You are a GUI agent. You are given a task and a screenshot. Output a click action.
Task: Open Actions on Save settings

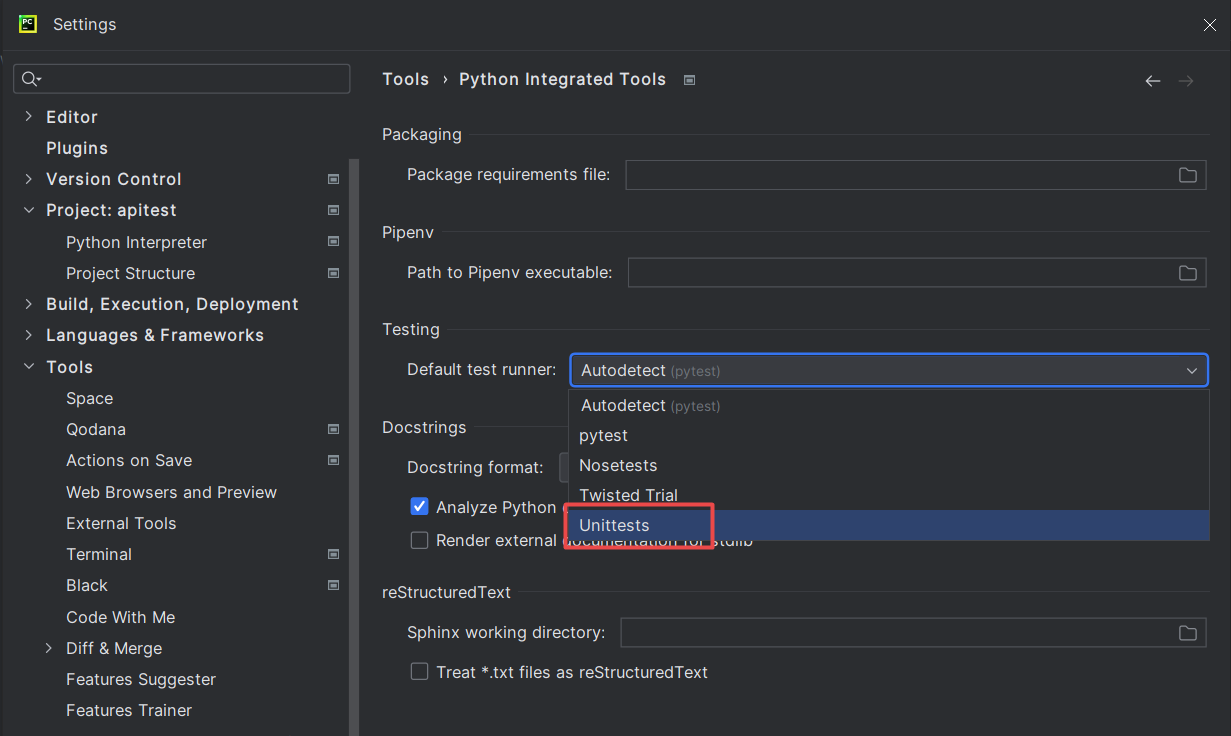pos(129,460)
